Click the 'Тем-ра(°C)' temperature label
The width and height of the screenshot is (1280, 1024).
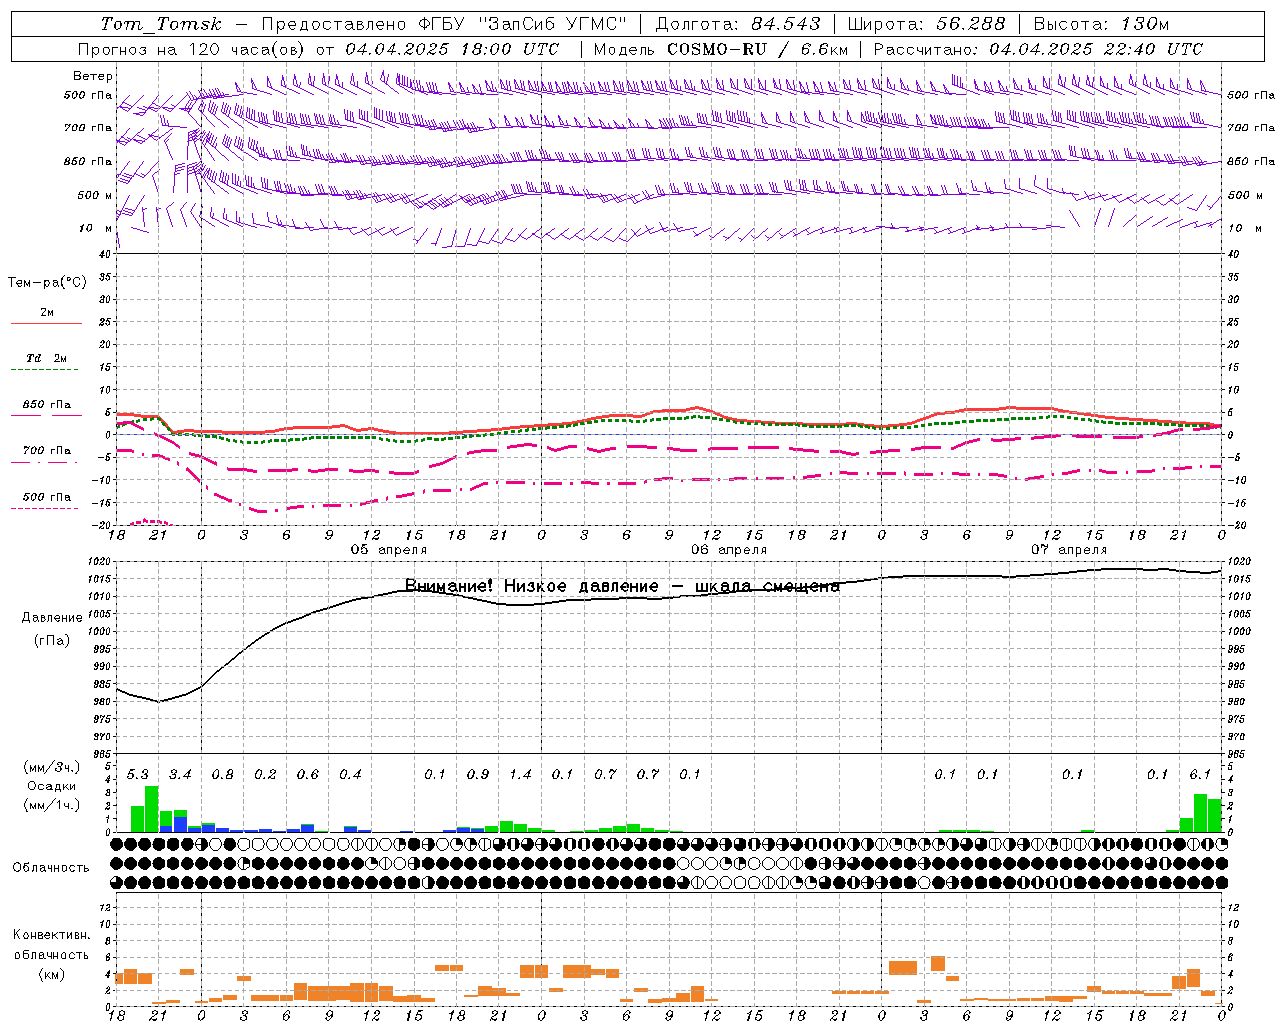point(47,283)
